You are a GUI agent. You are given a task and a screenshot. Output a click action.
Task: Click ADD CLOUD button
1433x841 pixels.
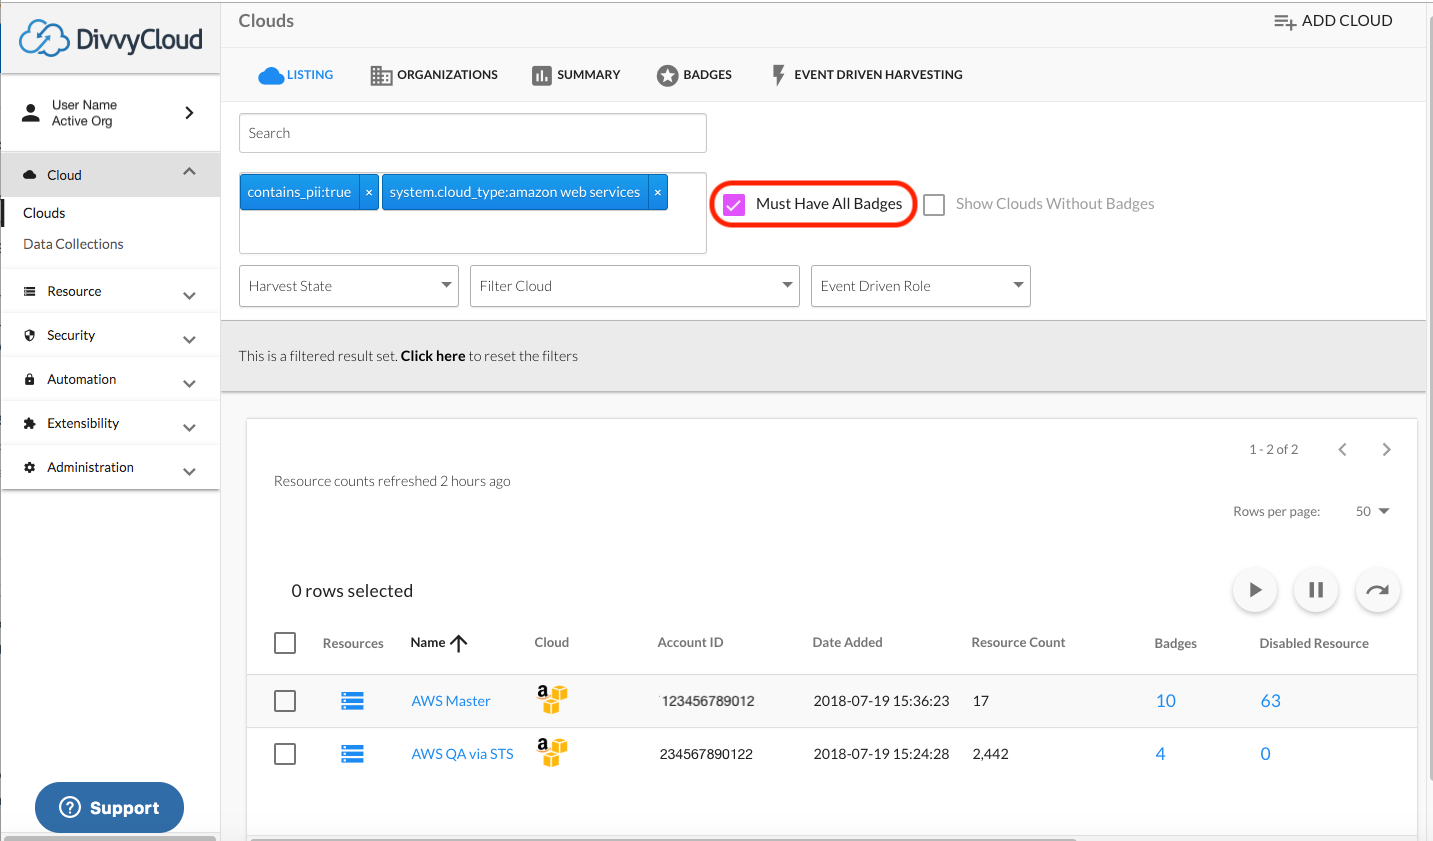click(1333, 21)
